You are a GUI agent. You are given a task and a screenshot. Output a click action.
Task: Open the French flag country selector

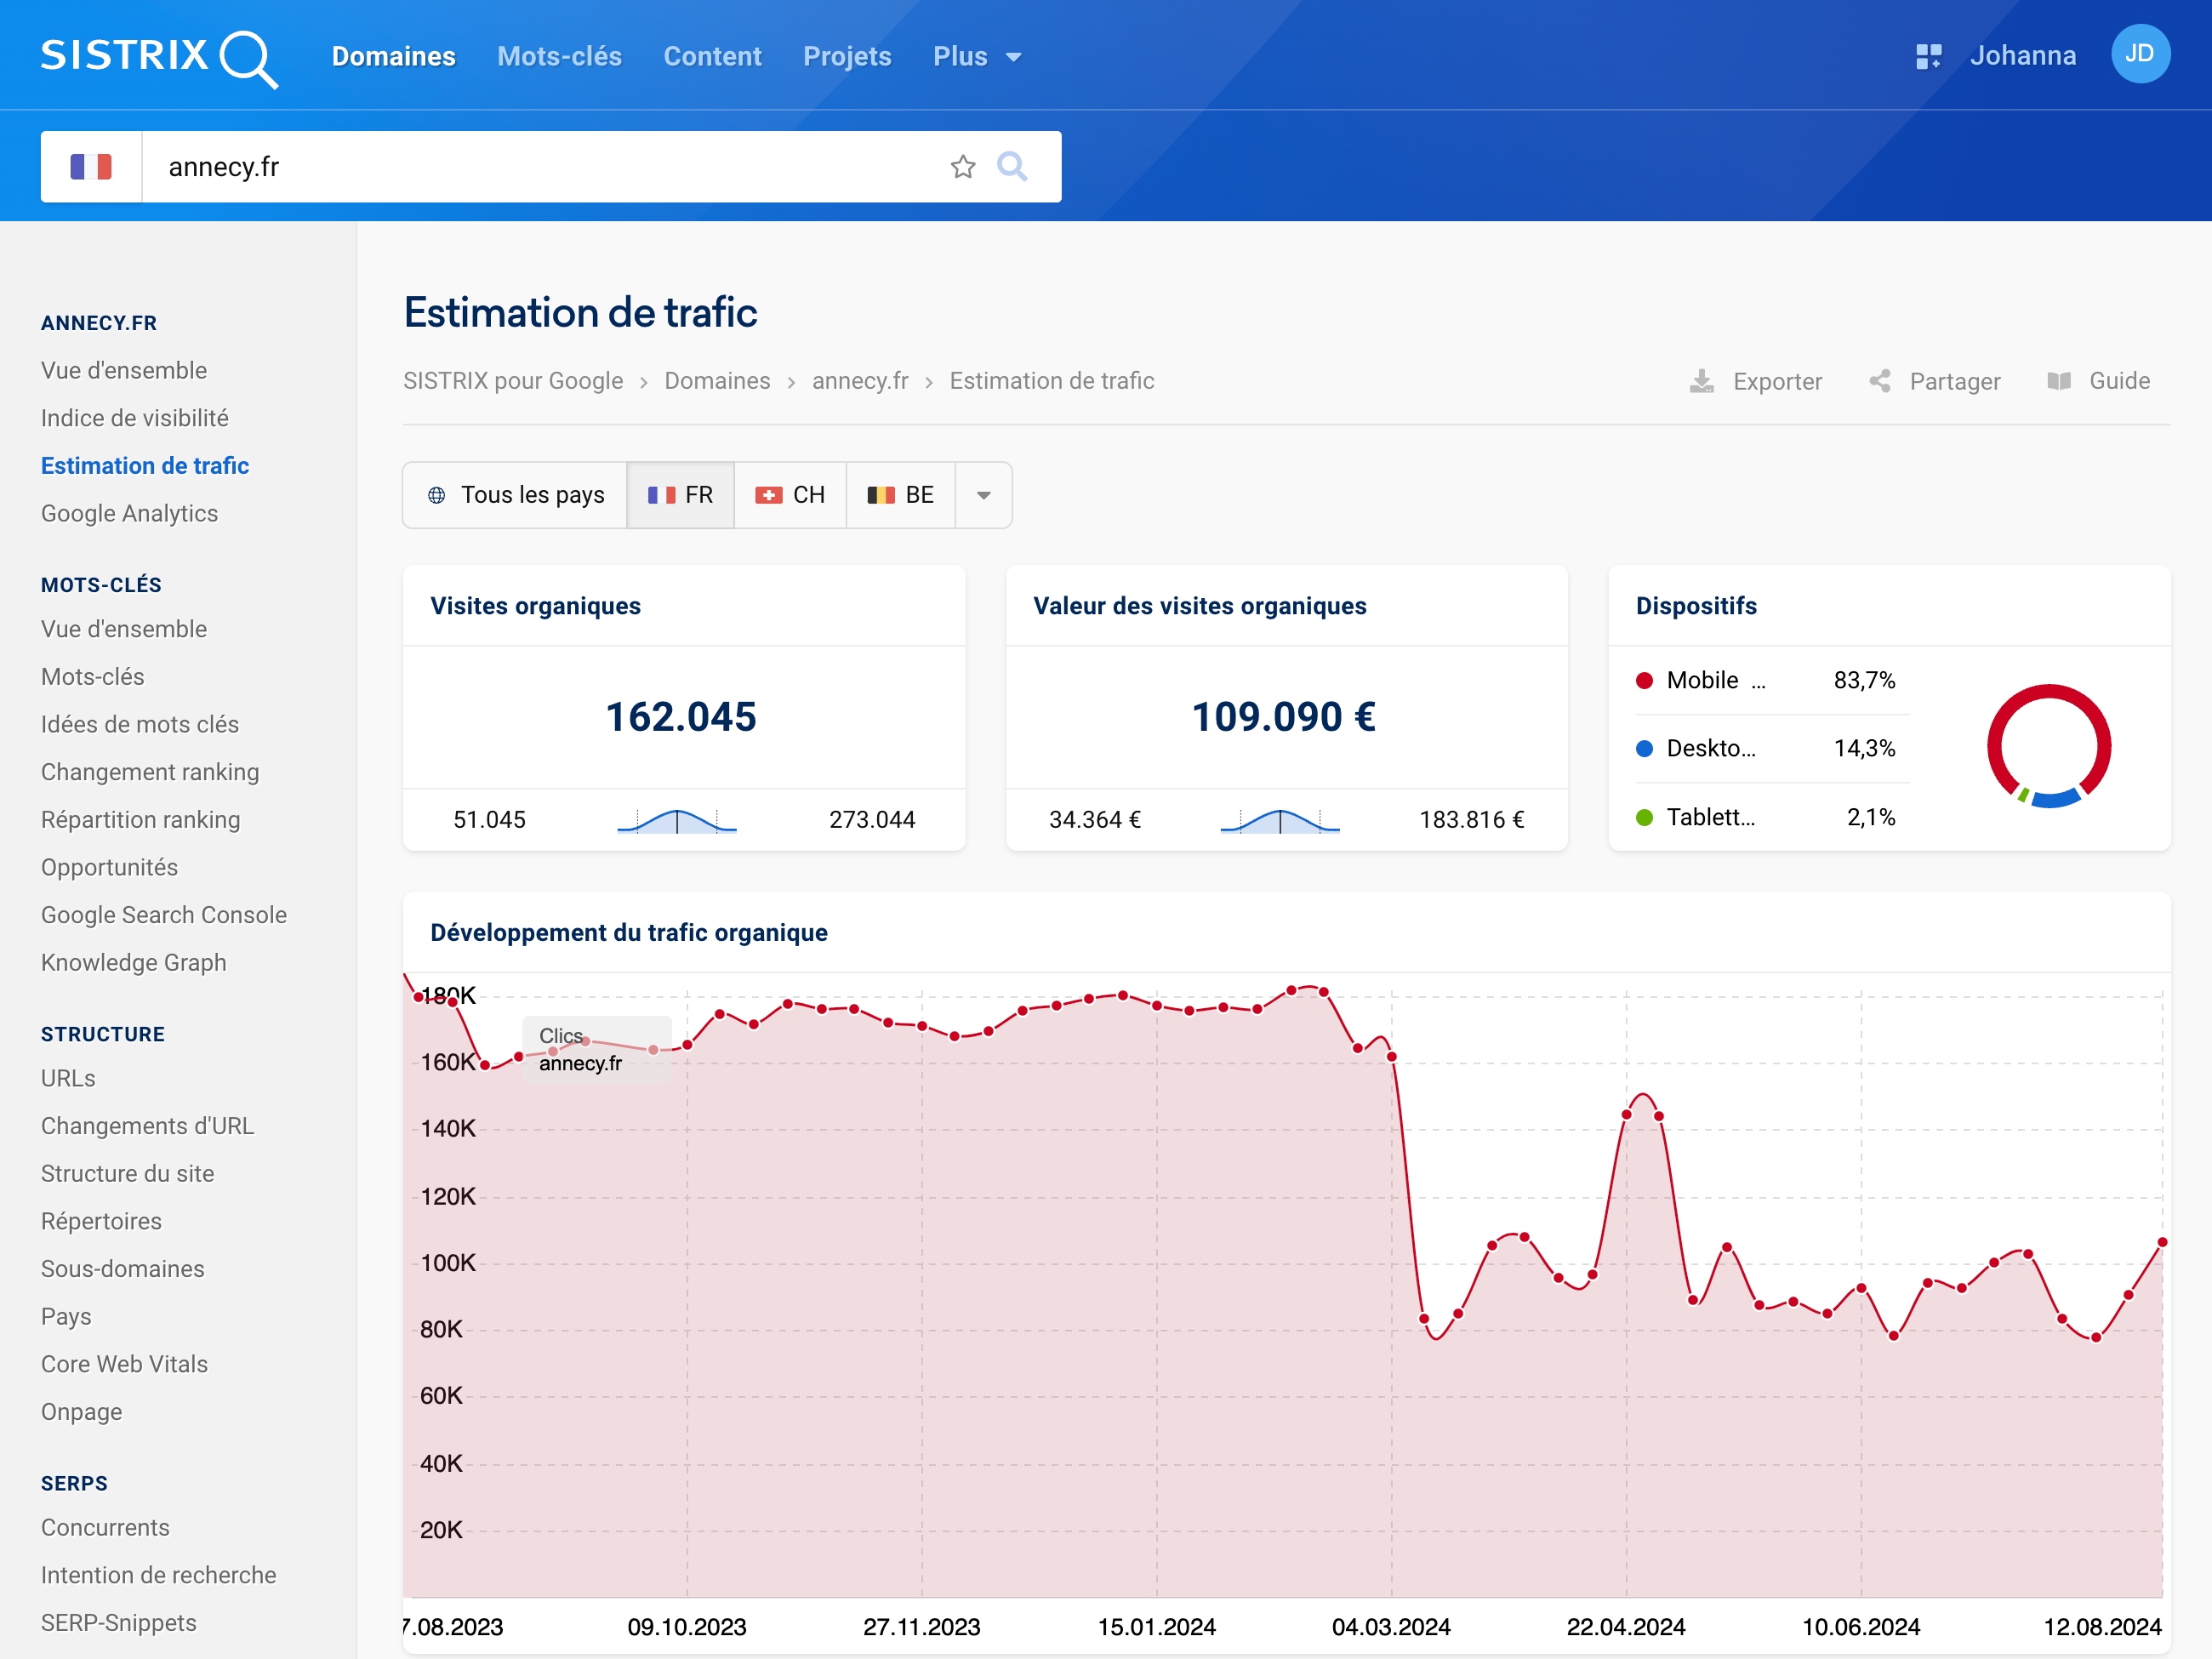(x=91, y=166)
